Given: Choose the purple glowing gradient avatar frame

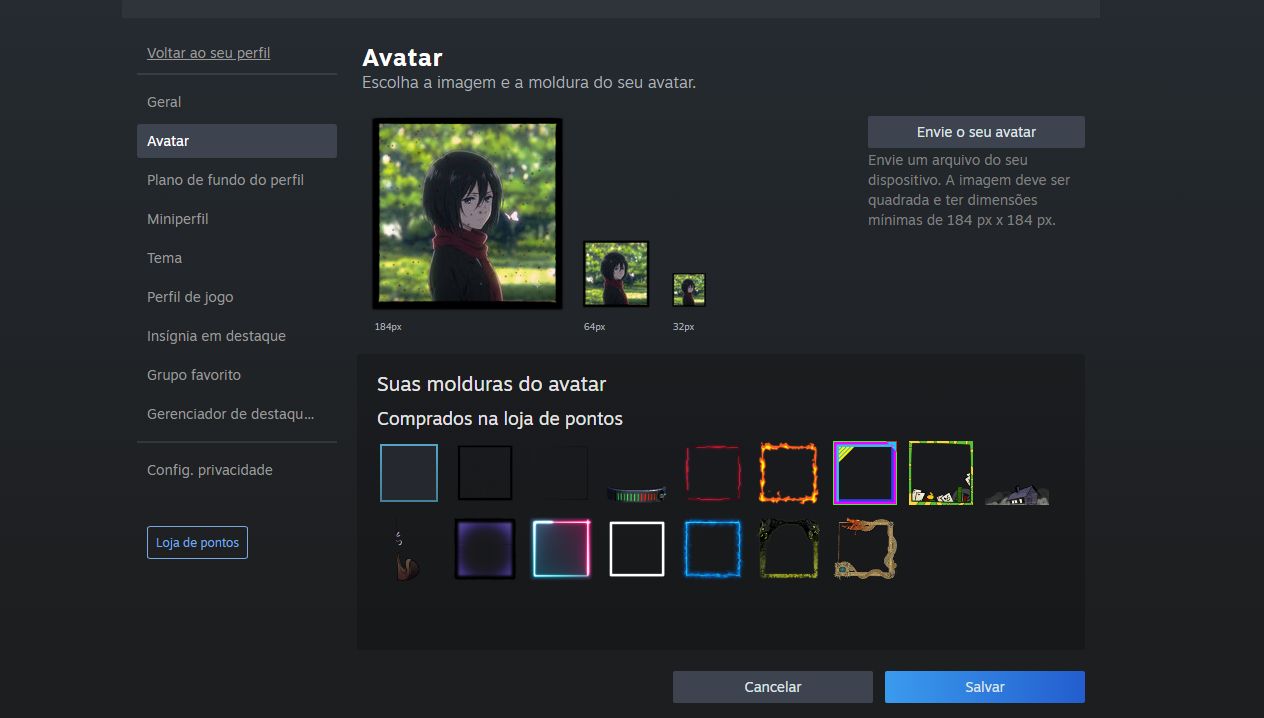Looking at the screenshot, I should pos(485,549).
